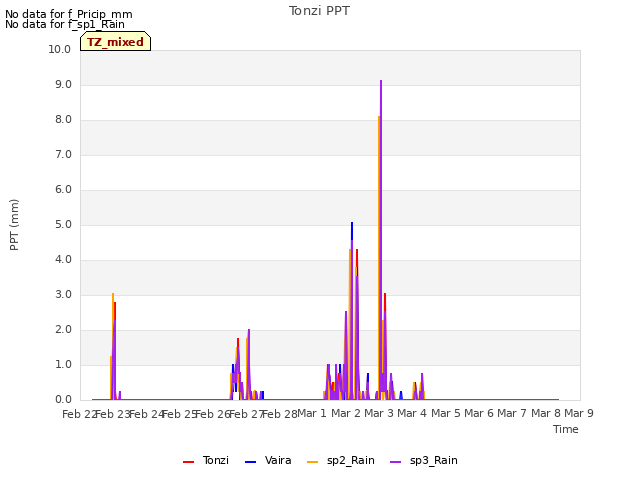Image resolution: width=640 pixels, height=480 pixels.
Task: Click the Mar 1 x-axis tick label
Action: pos(312,413)
